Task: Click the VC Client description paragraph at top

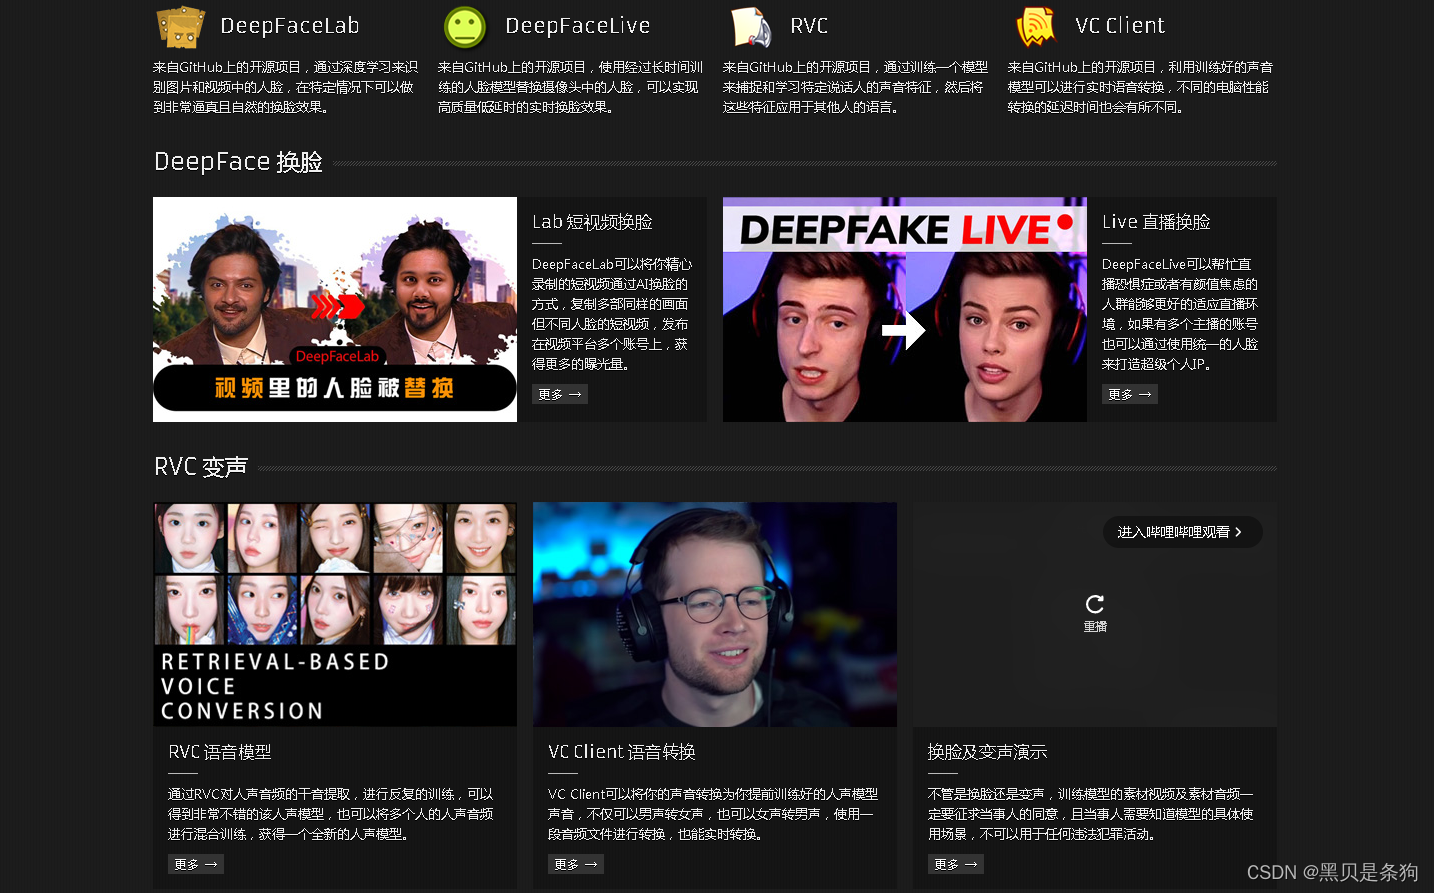Action: [1140, 87]
